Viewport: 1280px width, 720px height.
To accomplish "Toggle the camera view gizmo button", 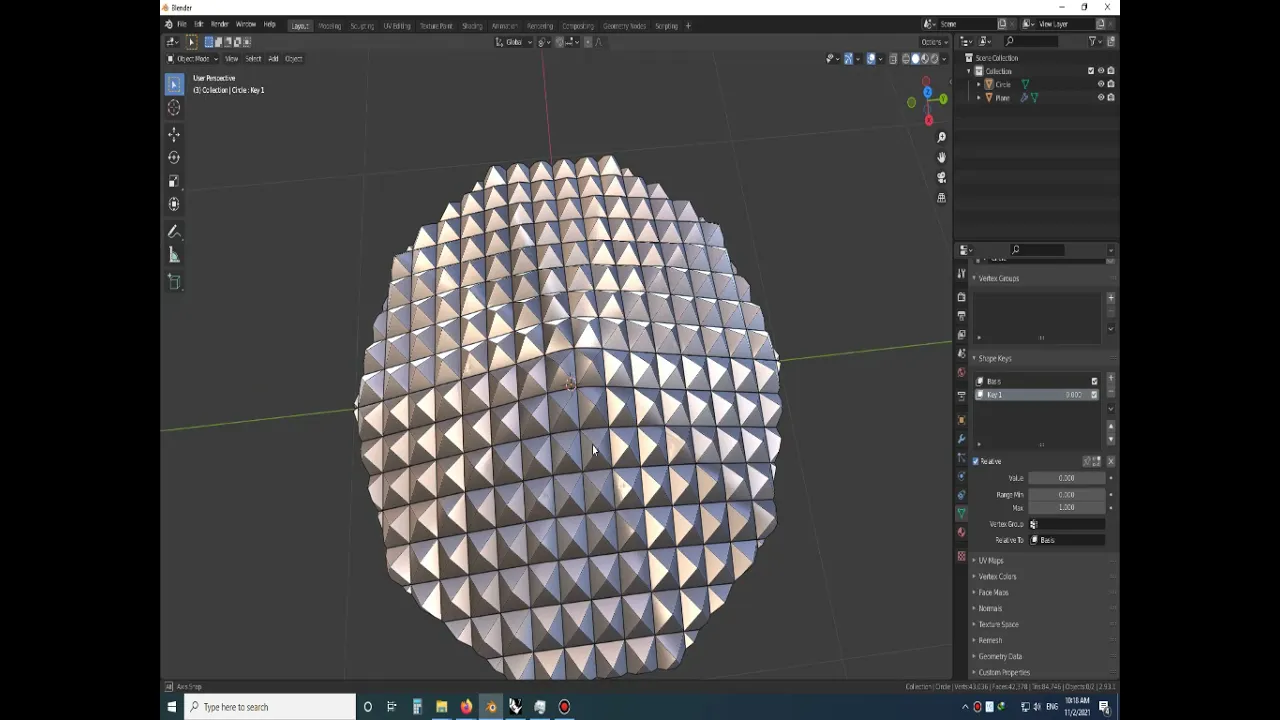I will point(941,177).
